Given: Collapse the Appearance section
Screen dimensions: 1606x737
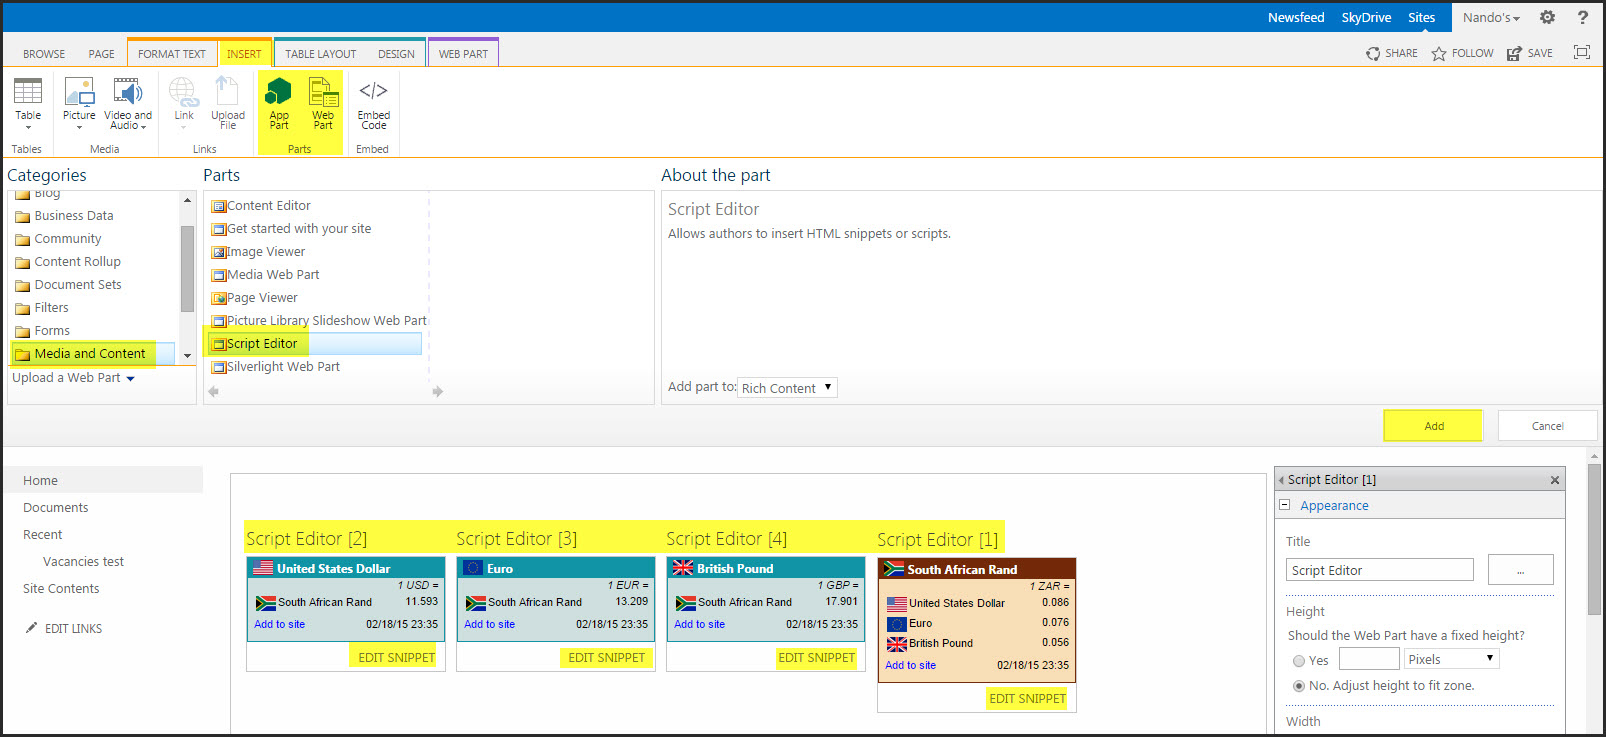Looking at the screenshot, I should [x=1285, y=505].
